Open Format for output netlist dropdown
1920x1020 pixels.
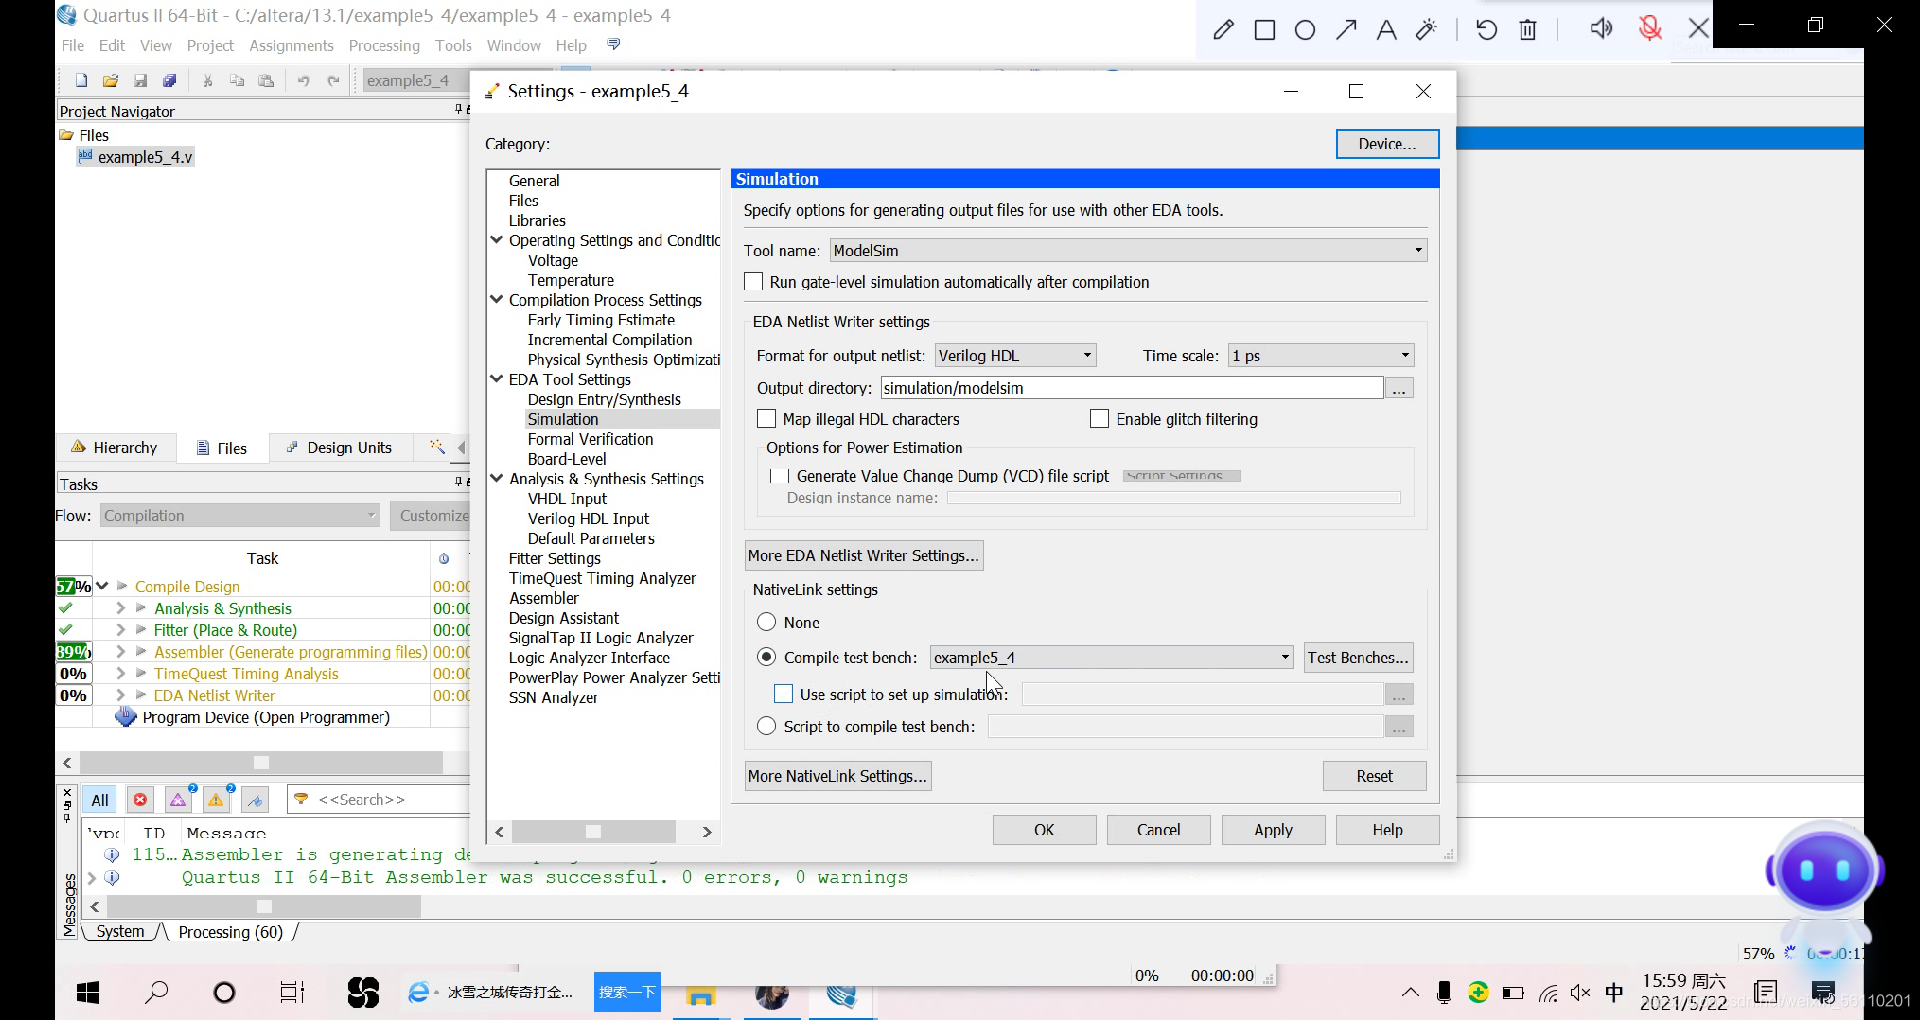click(x=1016, y=355)
